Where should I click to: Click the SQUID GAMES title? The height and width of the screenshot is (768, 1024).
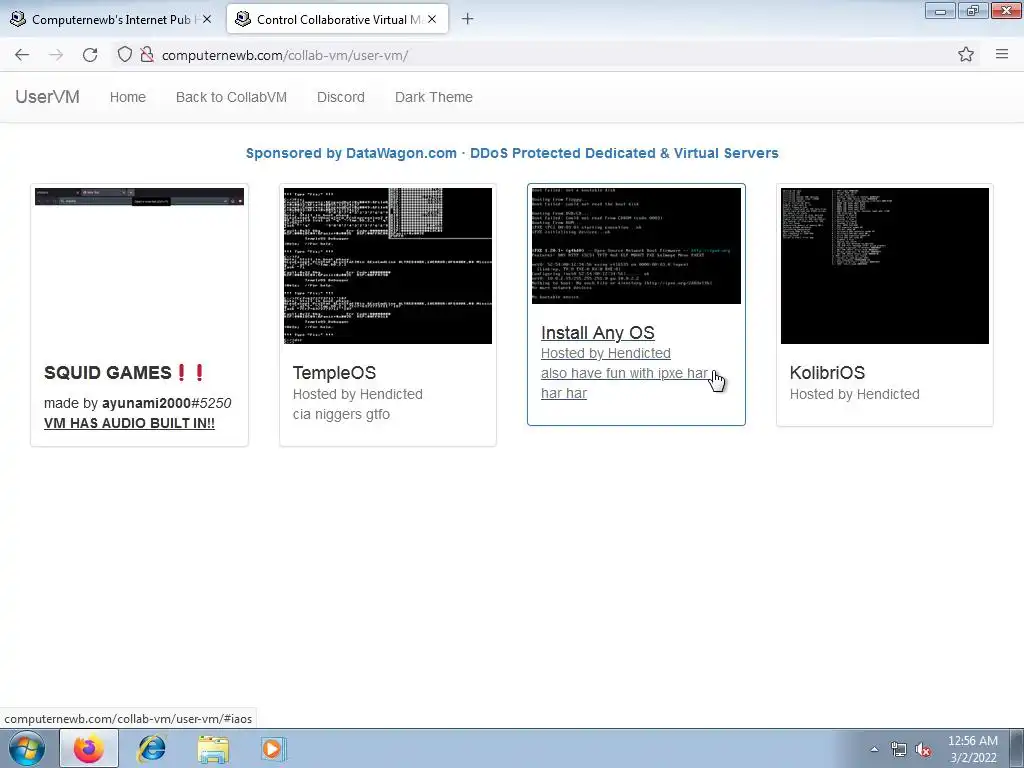click(125, 372)
